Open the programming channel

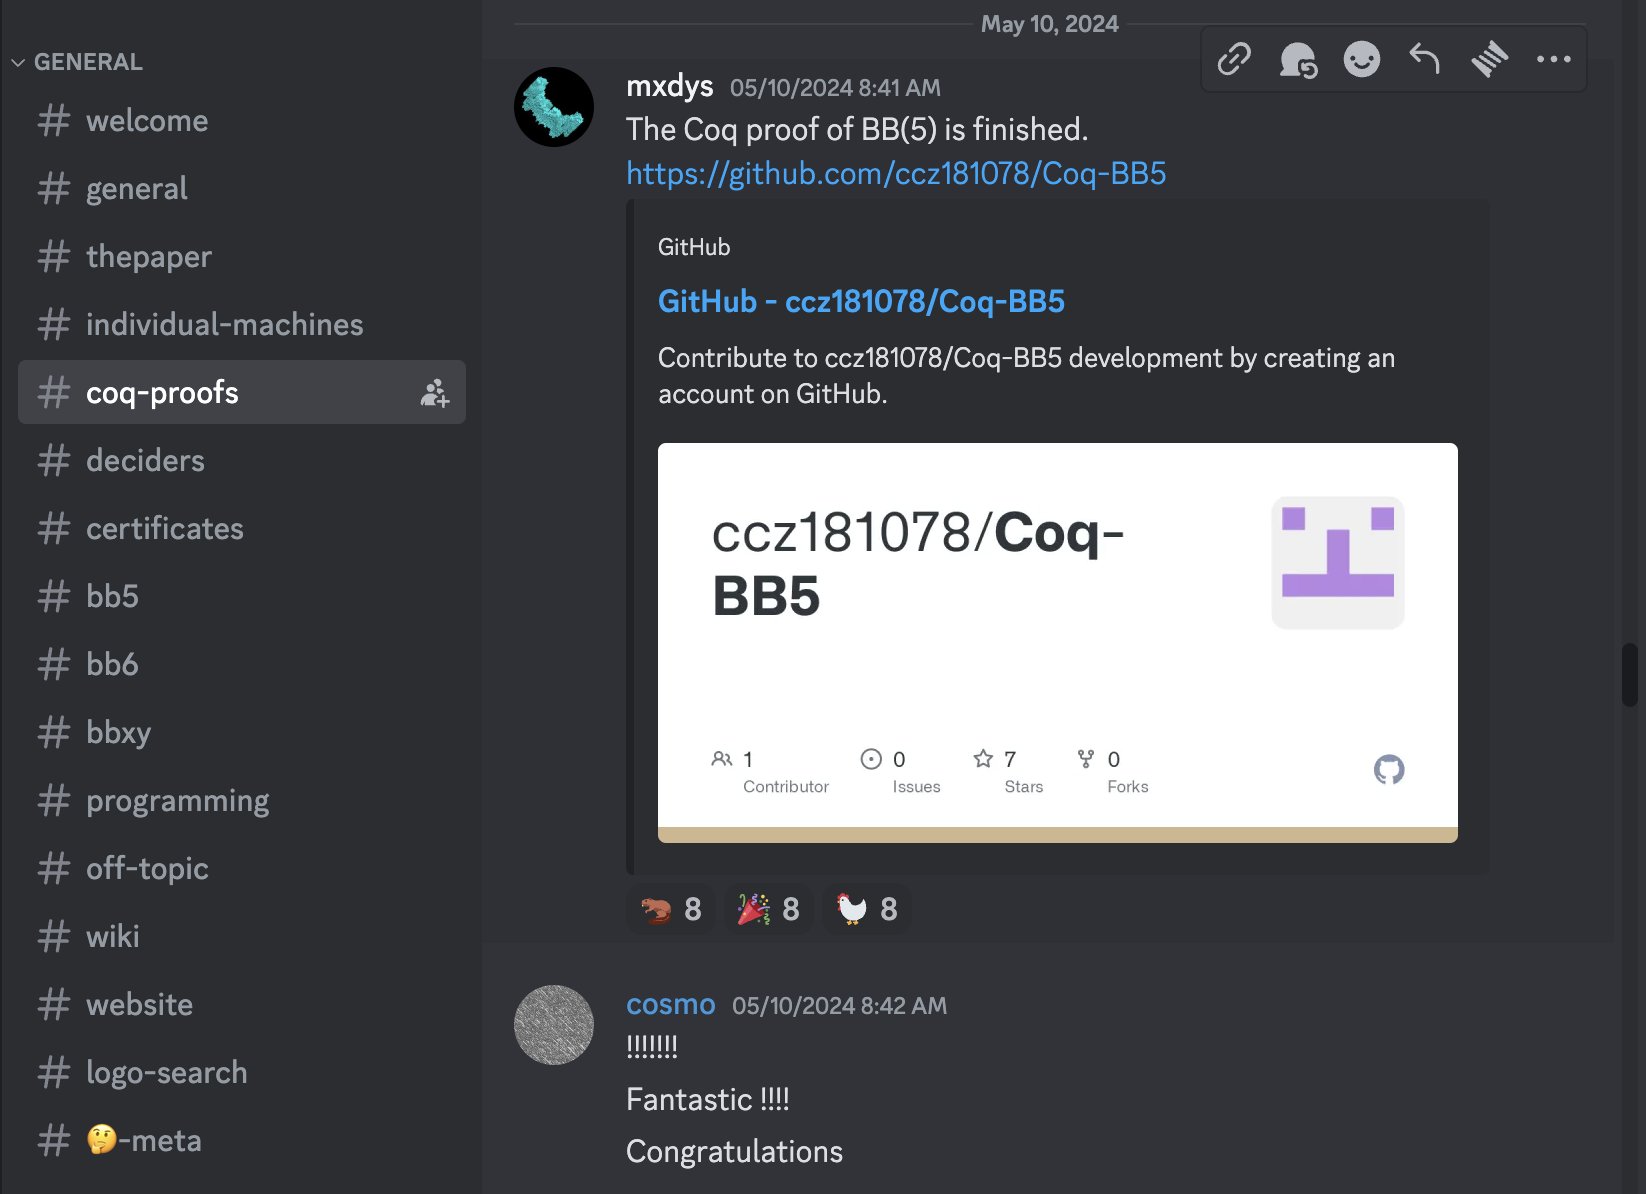(242, 801)
